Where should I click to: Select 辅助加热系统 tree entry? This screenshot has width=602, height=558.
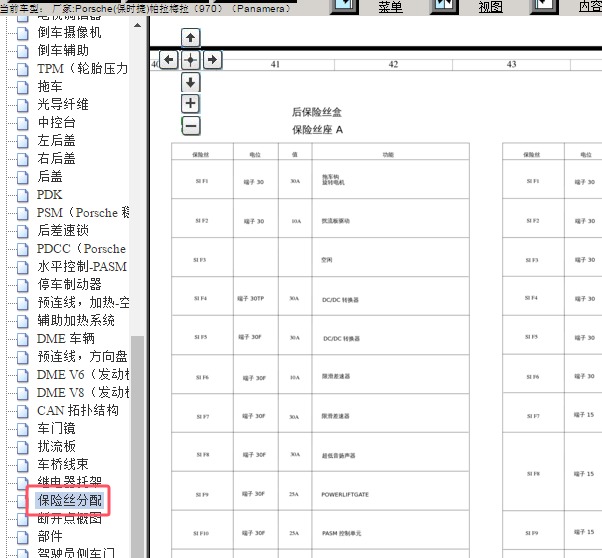click(x=76, y=320)
